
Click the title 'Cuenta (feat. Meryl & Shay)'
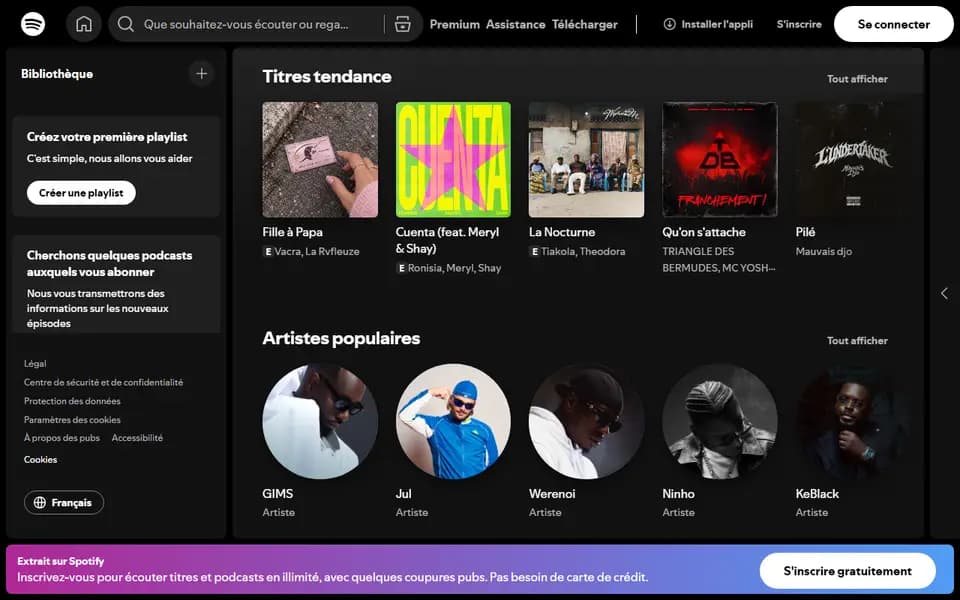tap(448, 240)
